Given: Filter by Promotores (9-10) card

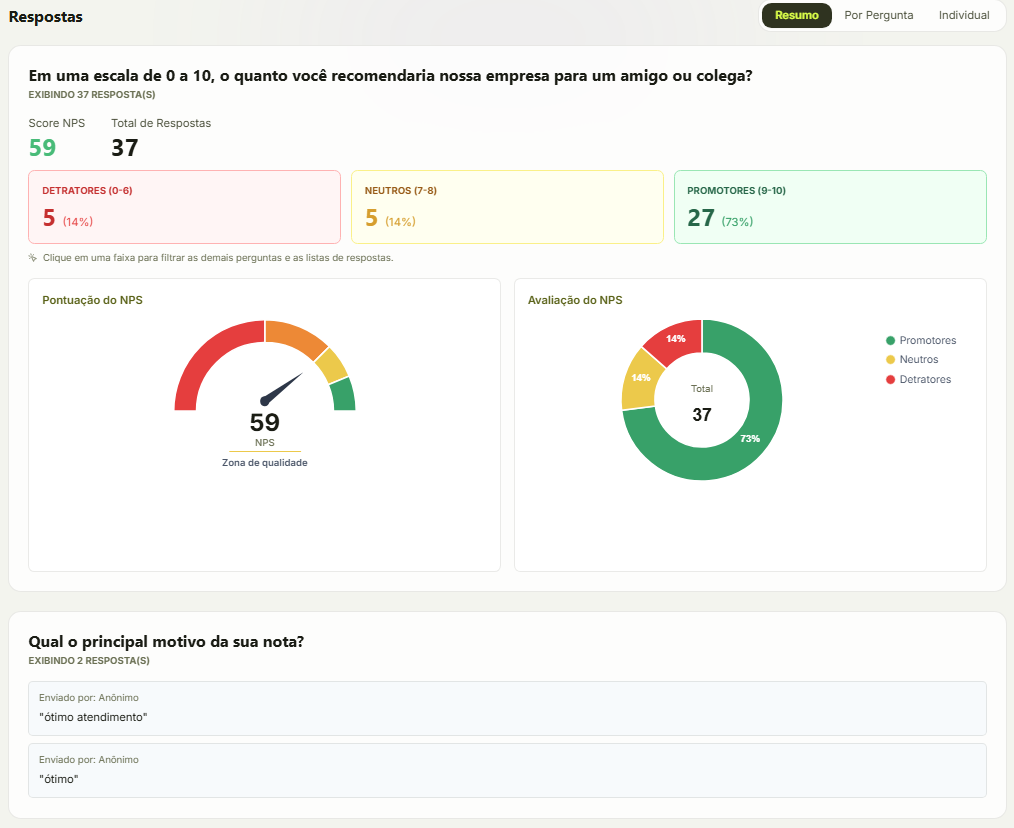Looking at the screenshot, I should [830, 207].
